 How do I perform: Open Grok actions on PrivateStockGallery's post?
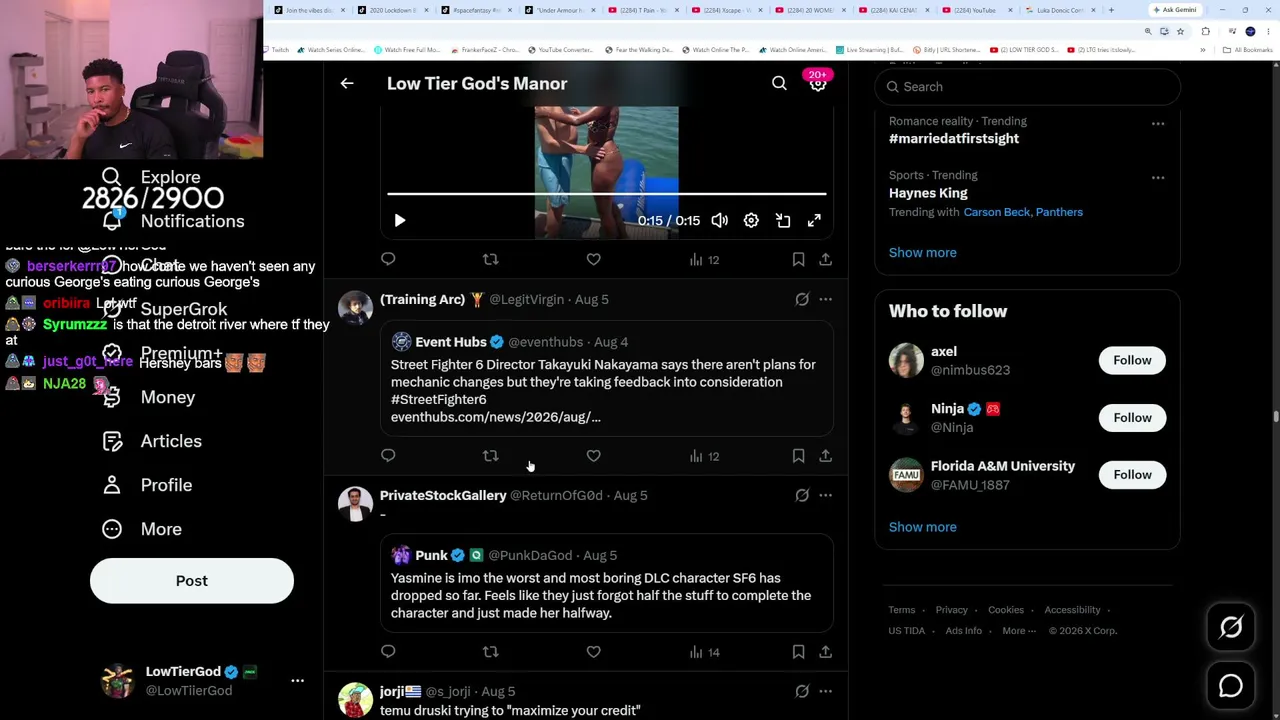coord(802,495)
